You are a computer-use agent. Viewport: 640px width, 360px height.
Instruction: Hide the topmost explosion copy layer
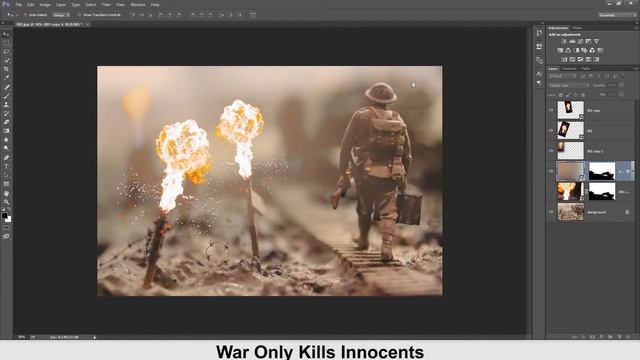point(551,110)
